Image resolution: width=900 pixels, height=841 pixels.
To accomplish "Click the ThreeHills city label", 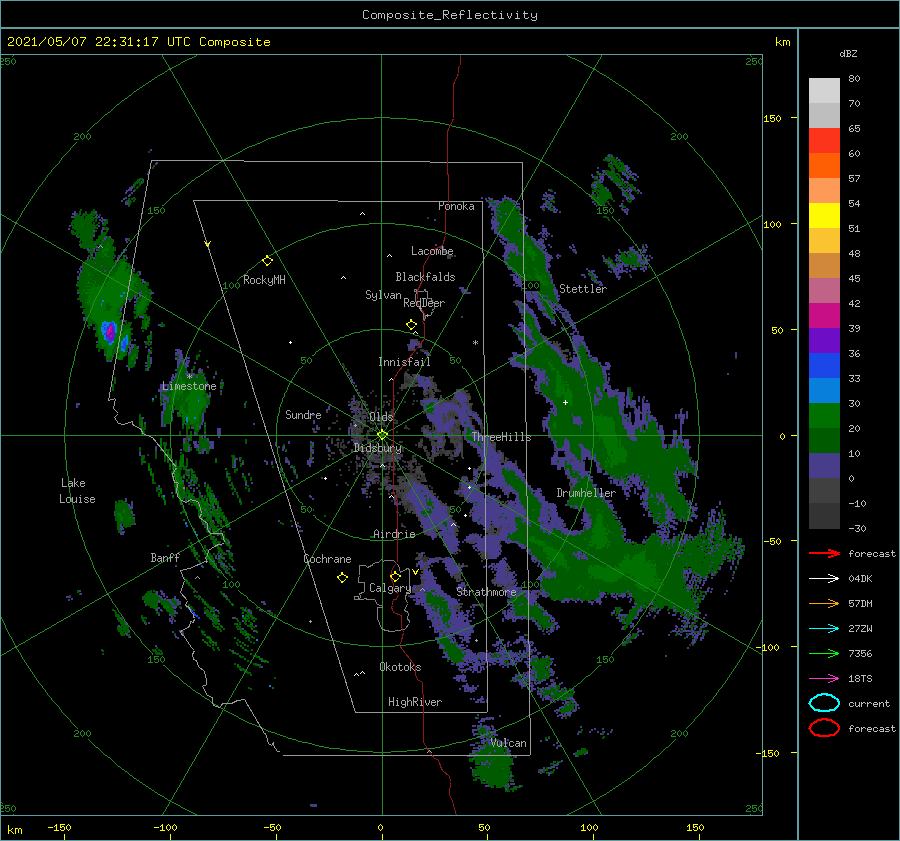I will click(502, 437).
